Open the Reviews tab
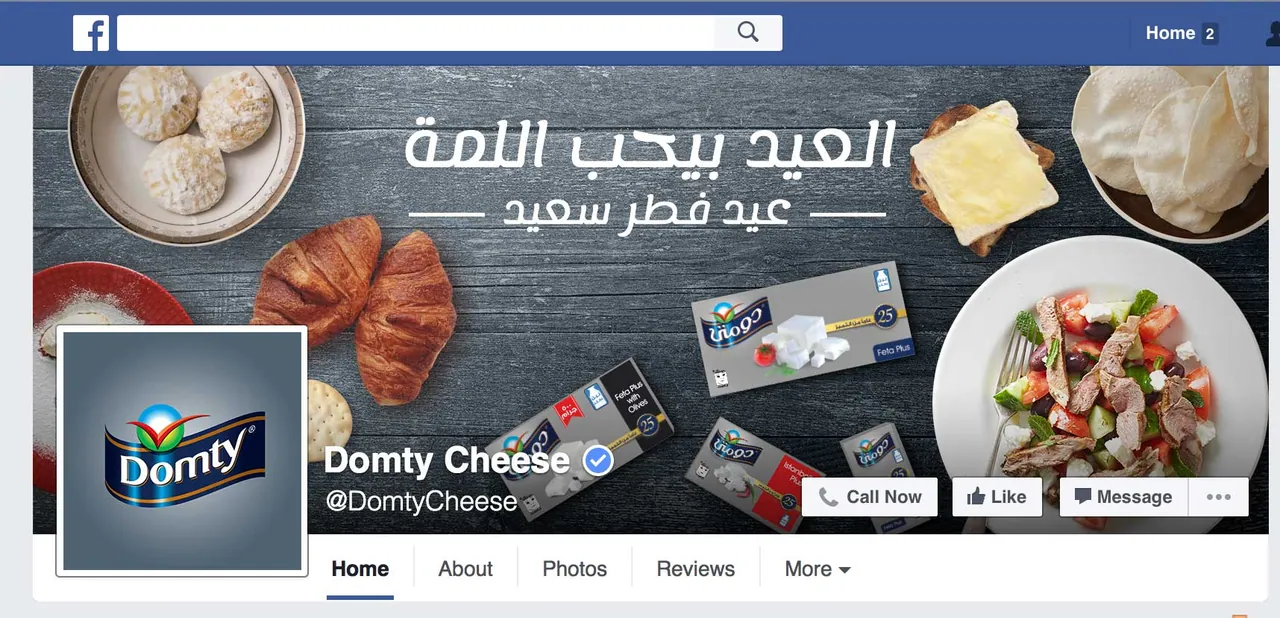The height and width of the screenshot is (618, 1280). click(696, 569)
